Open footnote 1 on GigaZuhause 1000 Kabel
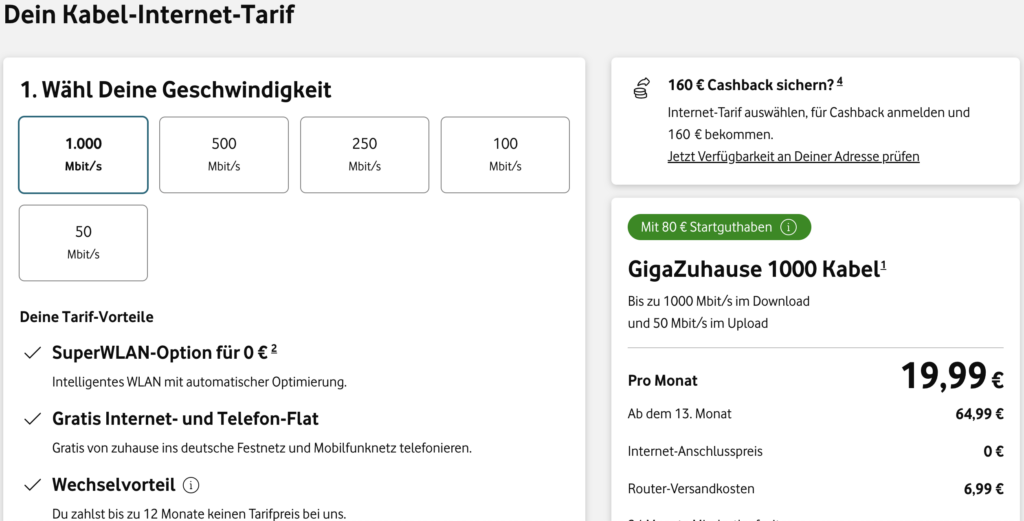 tap(883, 264)
